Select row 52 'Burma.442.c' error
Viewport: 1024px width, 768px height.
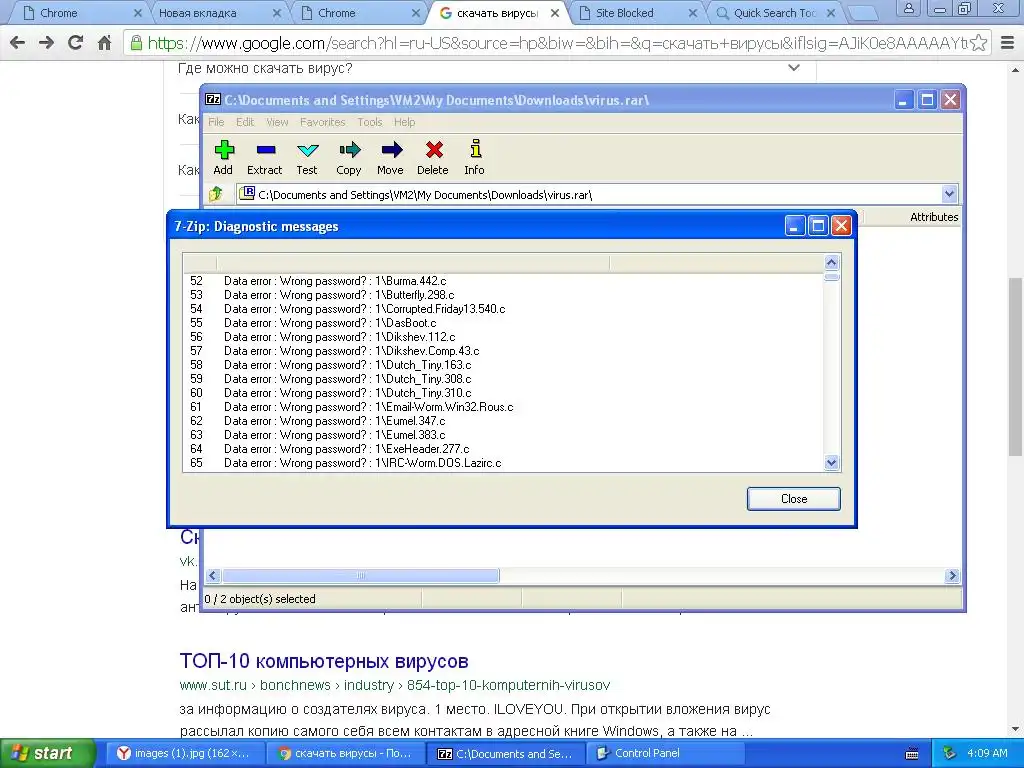click(503, 281)
